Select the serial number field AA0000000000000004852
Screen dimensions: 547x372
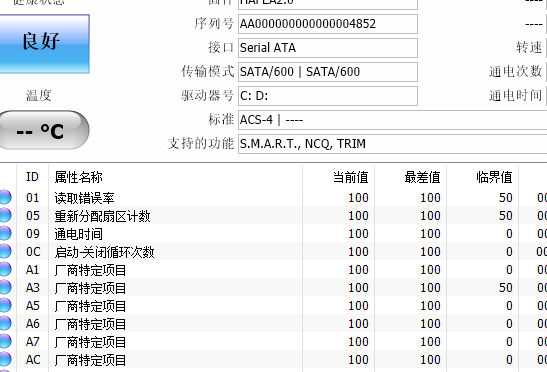[328, 24]
